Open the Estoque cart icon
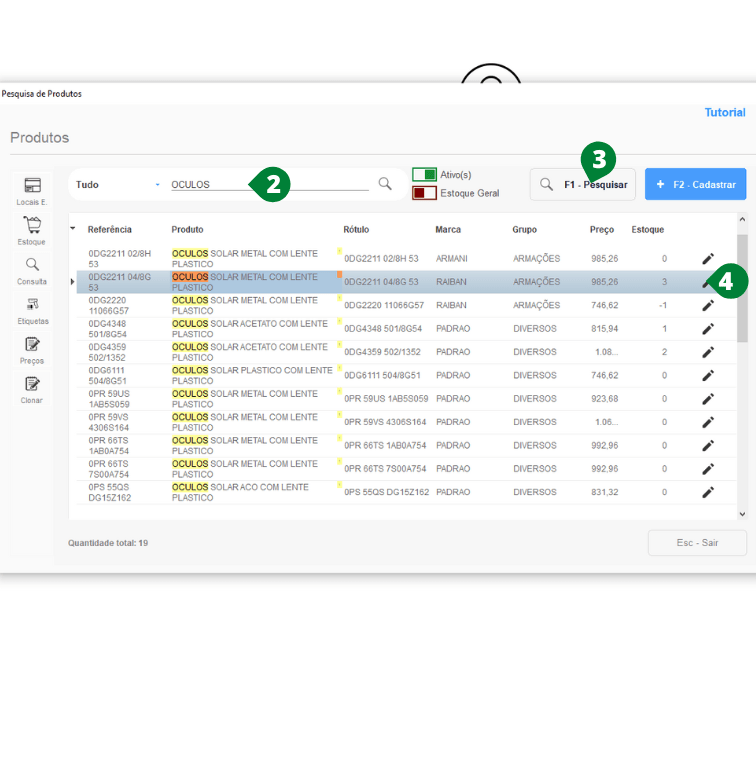This screenshot has width=756, height=760. 32,230
